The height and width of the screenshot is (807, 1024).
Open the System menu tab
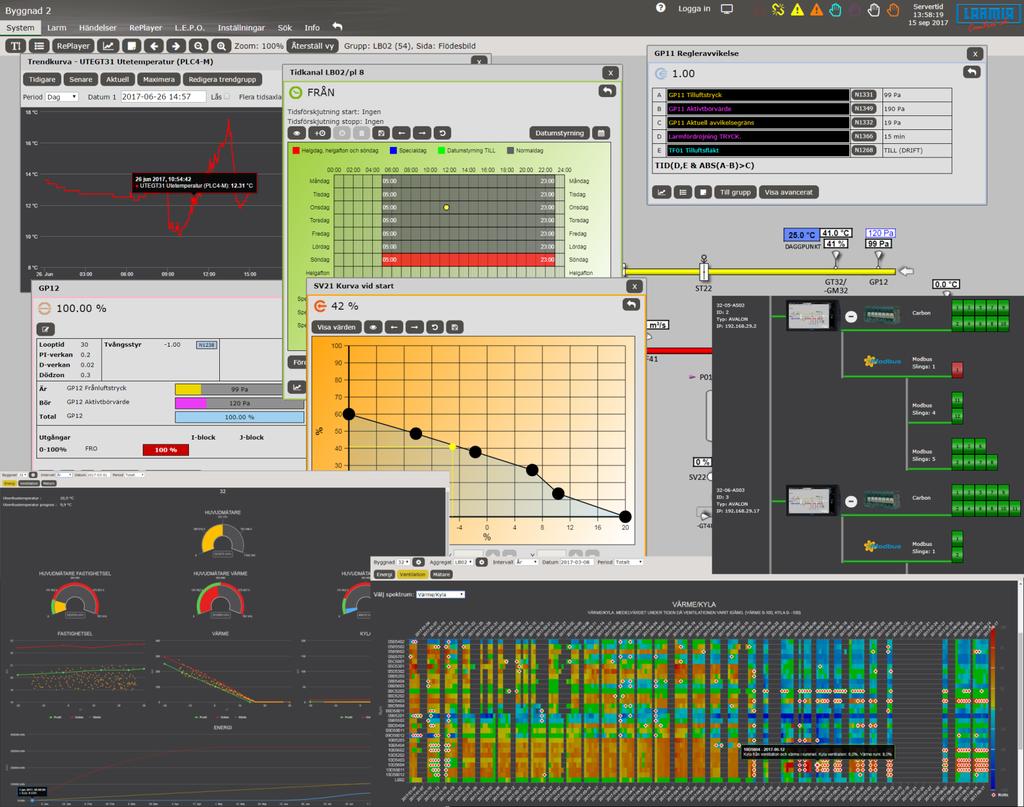tap(20, 27)
